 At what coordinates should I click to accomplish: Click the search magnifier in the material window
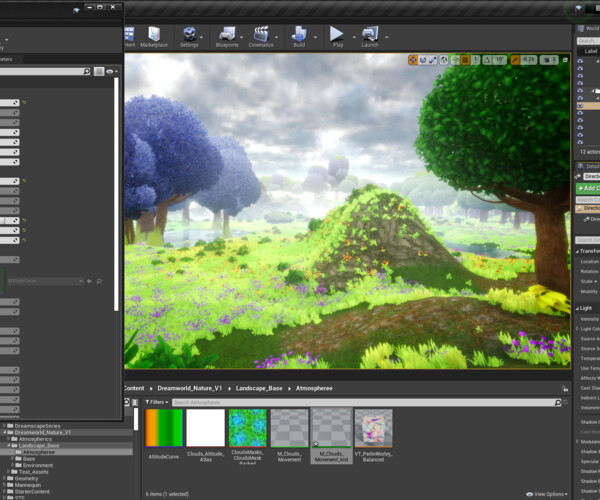[87, 72]
